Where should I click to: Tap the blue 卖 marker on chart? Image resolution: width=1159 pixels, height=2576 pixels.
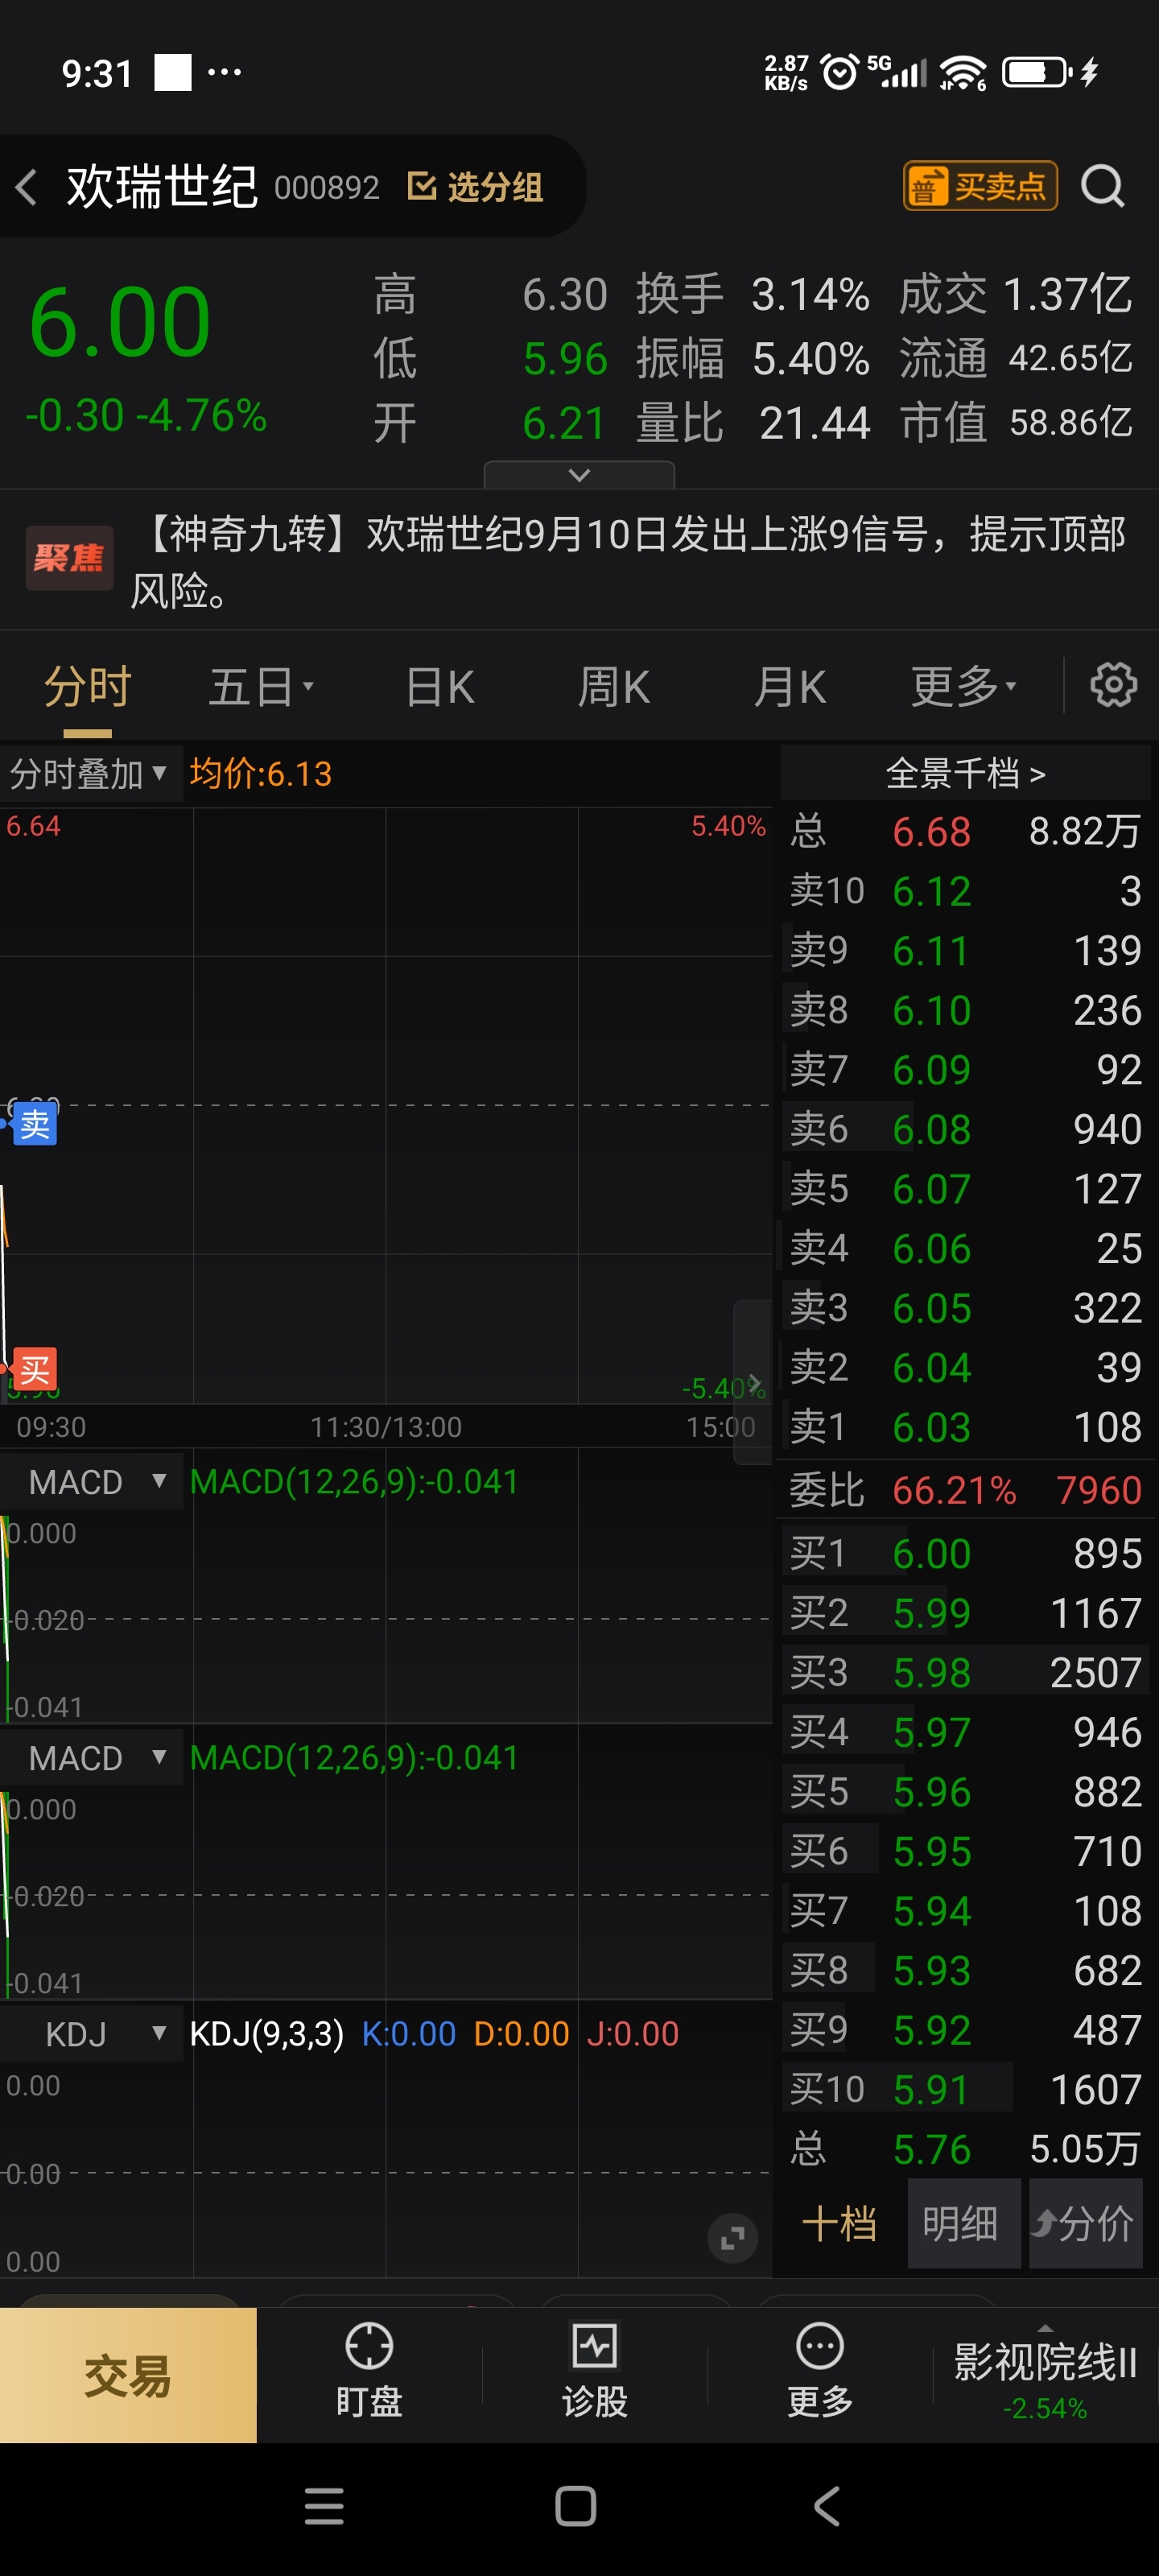point(34,1125)
